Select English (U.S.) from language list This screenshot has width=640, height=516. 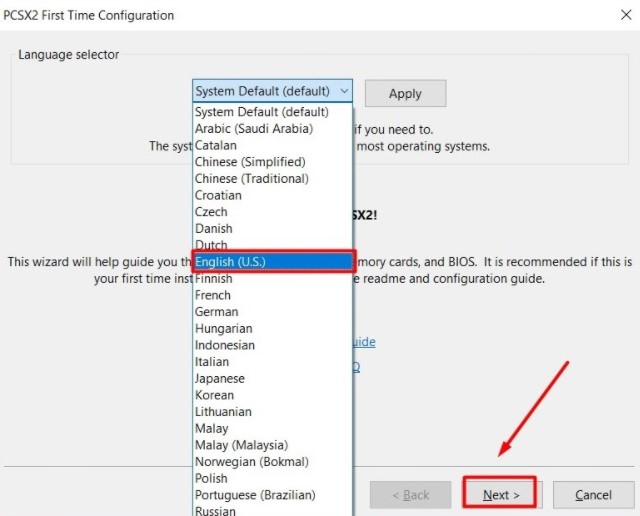click(x=272, y=262)
